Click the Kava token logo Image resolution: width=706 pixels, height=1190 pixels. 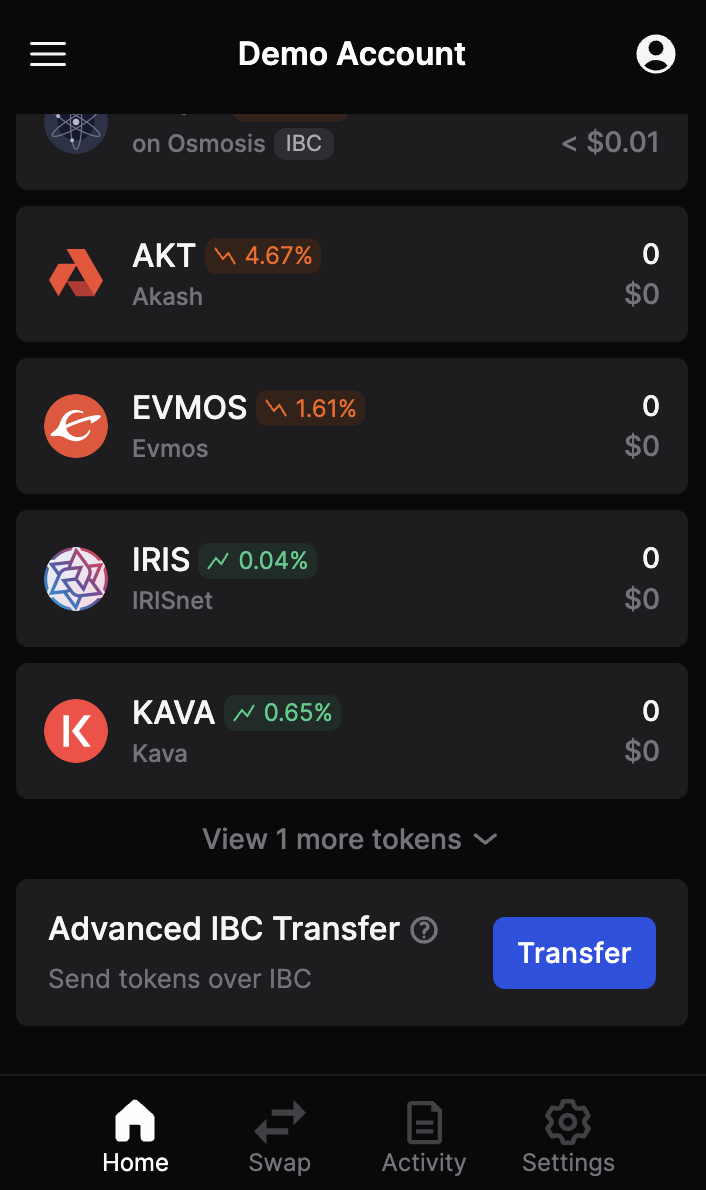pyautogui.click(x=76, y=731)
